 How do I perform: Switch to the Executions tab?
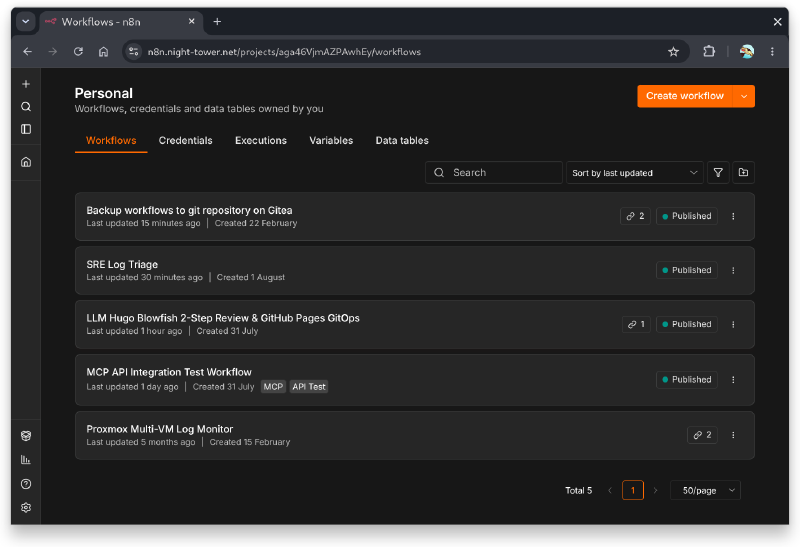click(261, 140)
